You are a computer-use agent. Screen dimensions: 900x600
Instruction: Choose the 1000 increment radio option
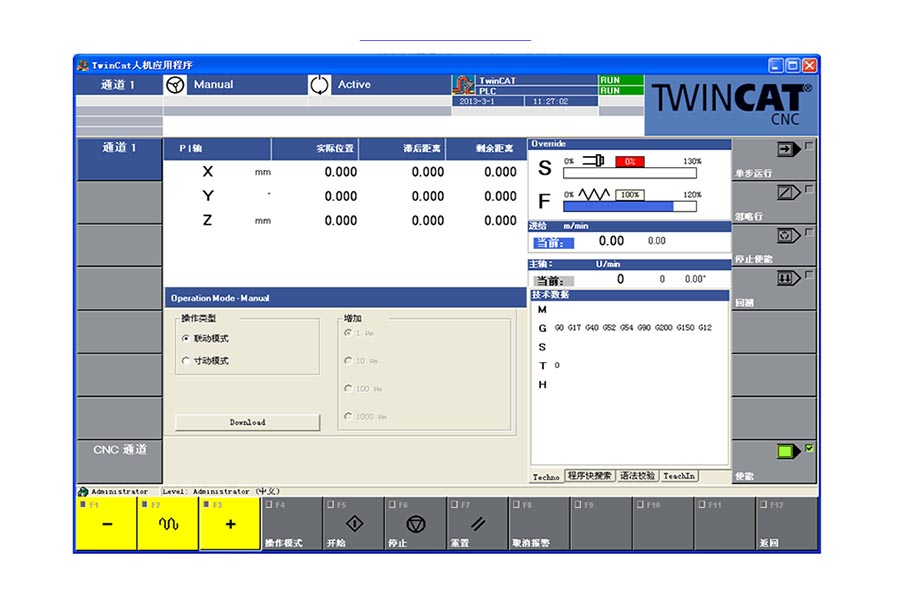tap(348, 416)
